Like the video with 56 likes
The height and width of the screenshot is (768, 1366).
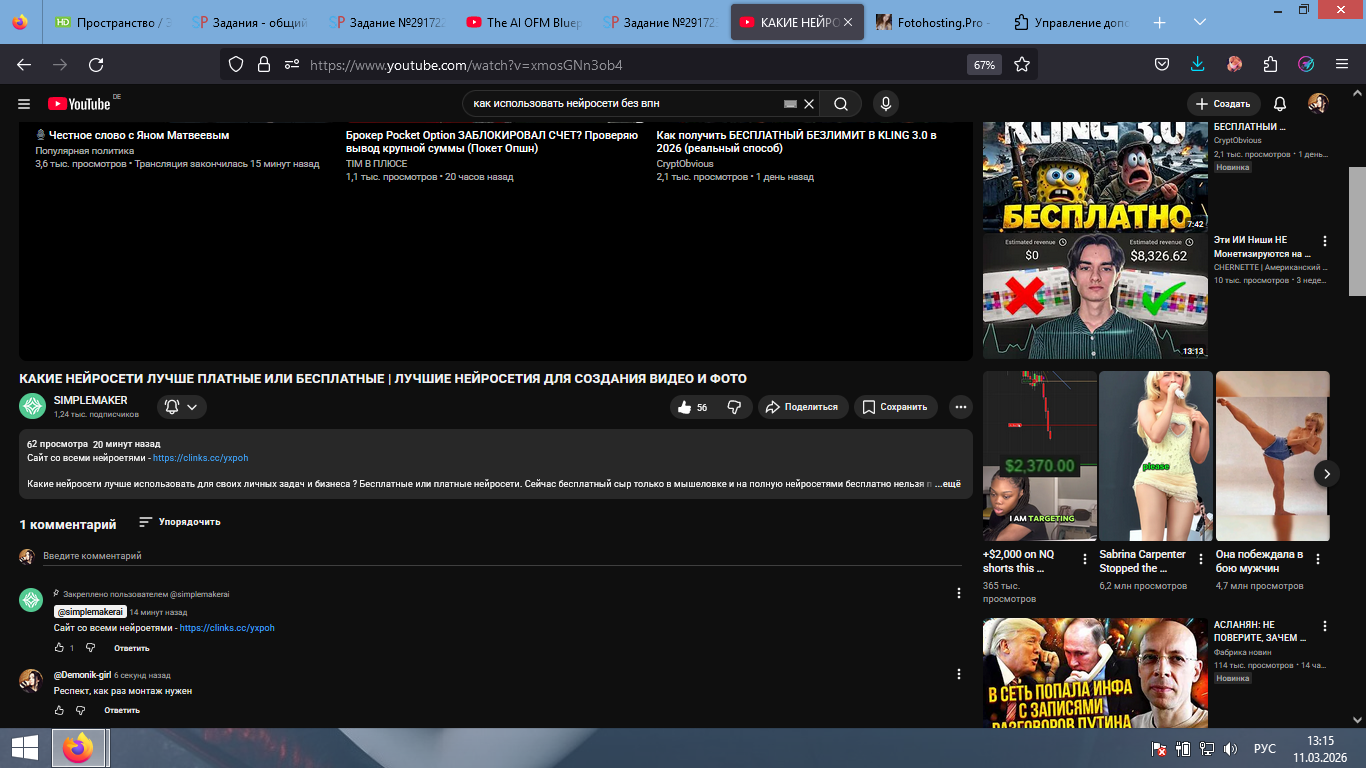(693, 407)
